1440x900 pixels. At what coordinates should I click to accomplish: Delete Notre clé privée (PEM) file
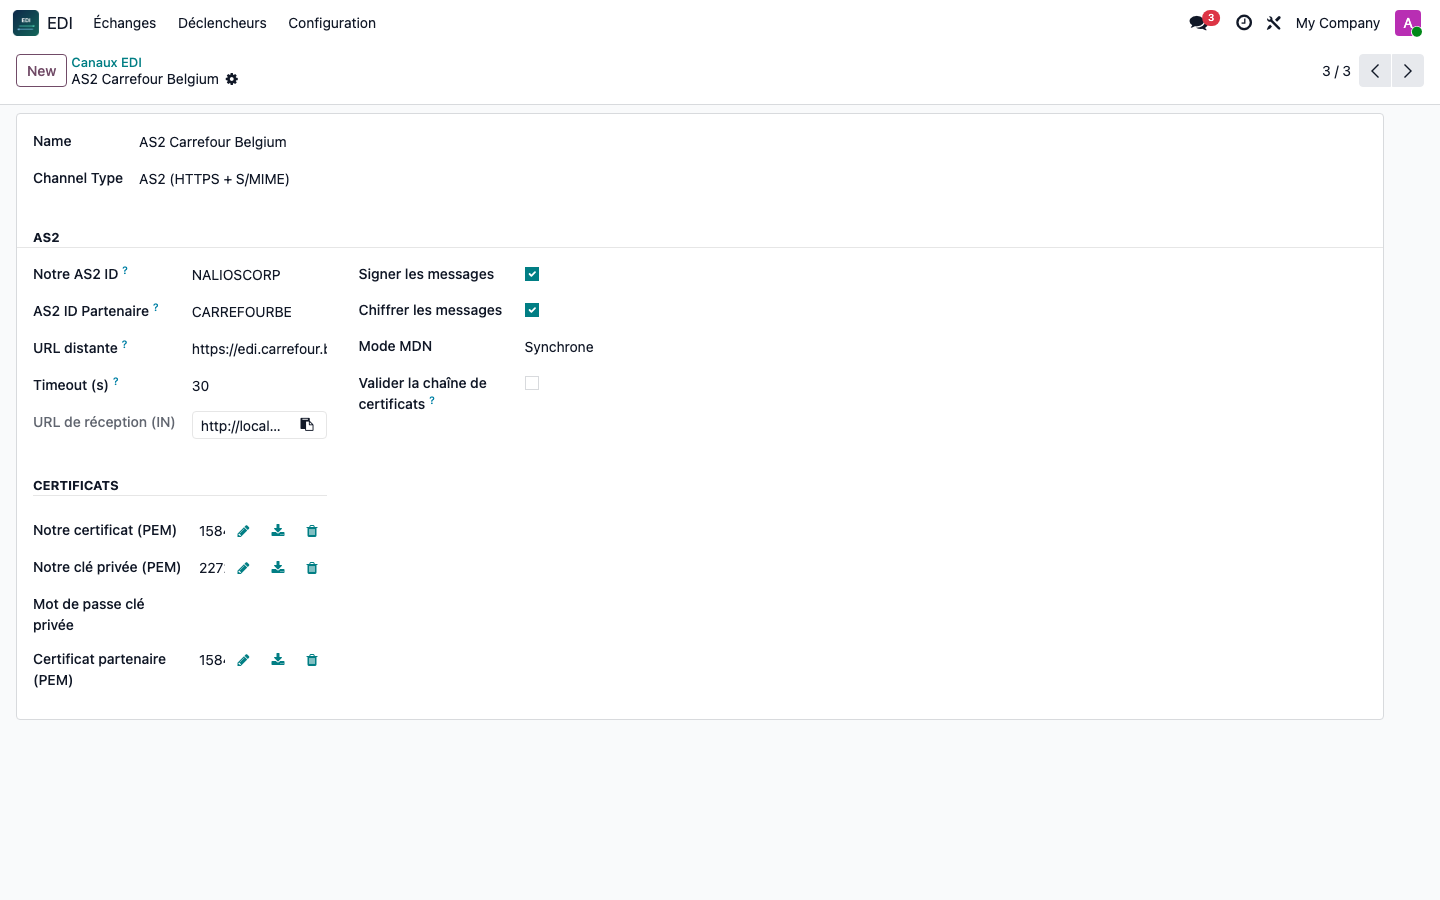click(312, 568)
